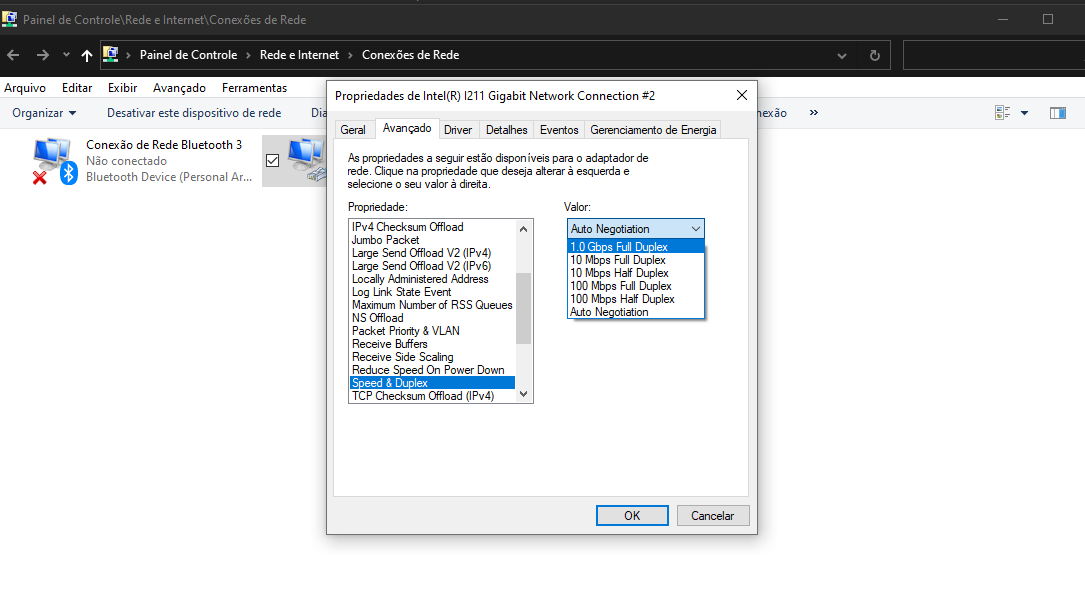Screen dimensions: 1085x611
Task: Open the Avançado menu in menu bar
Action: (179, 88)
